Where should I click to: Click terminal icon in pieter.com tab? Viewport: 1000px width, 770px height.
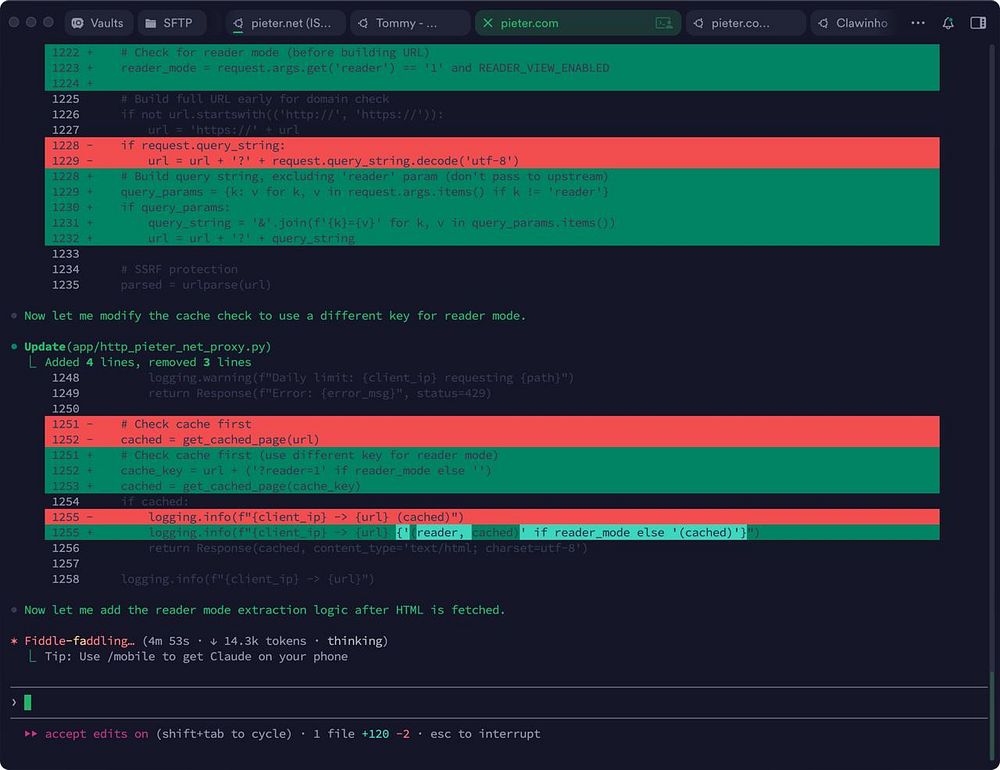point(664,23)
